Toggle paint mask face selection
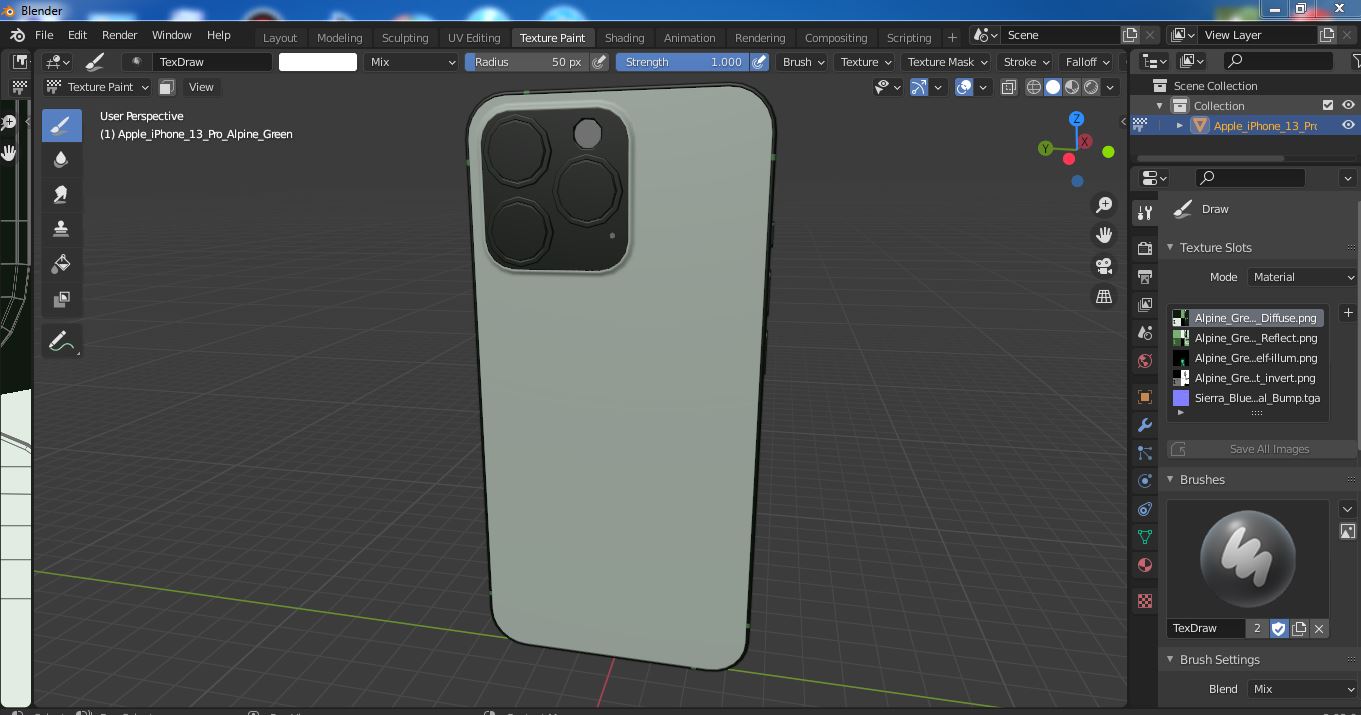The width and height of the screenshot is (1361, 715). click(167, 87)
